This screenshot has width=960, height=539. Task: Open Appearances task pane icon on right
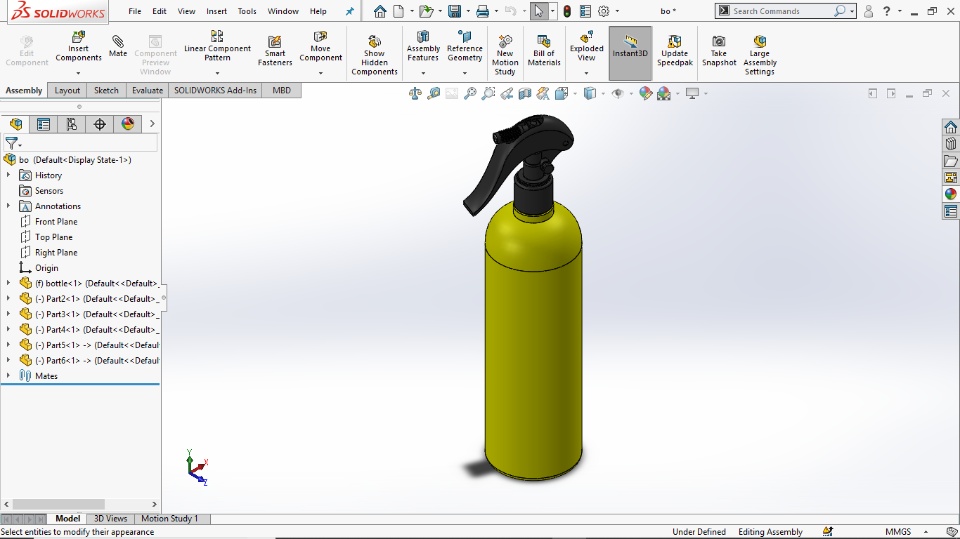950,194
